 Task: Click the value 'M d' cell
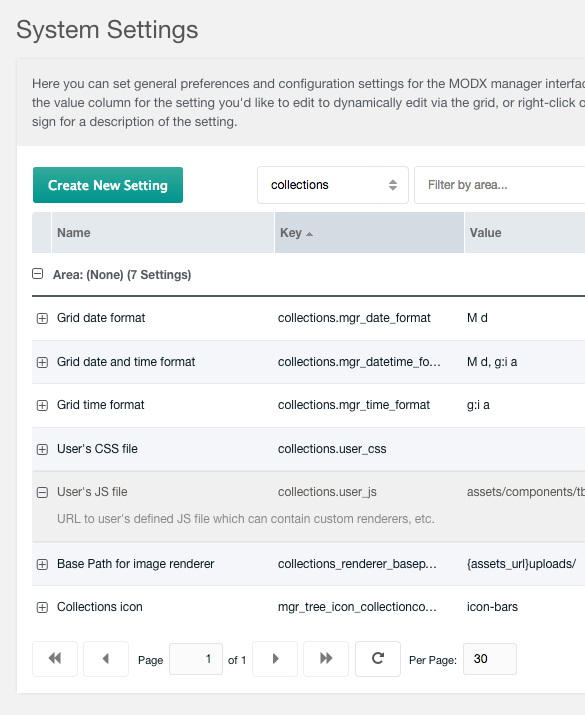pos(477,318)
